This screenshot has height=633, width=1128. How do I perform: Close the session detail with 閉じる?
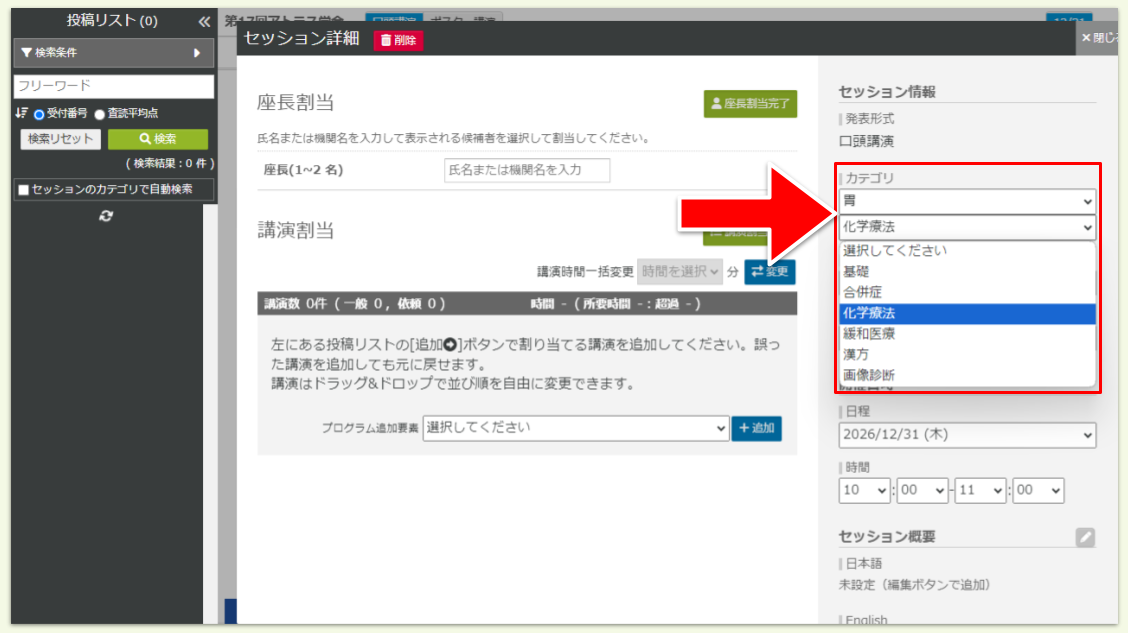1101,39
